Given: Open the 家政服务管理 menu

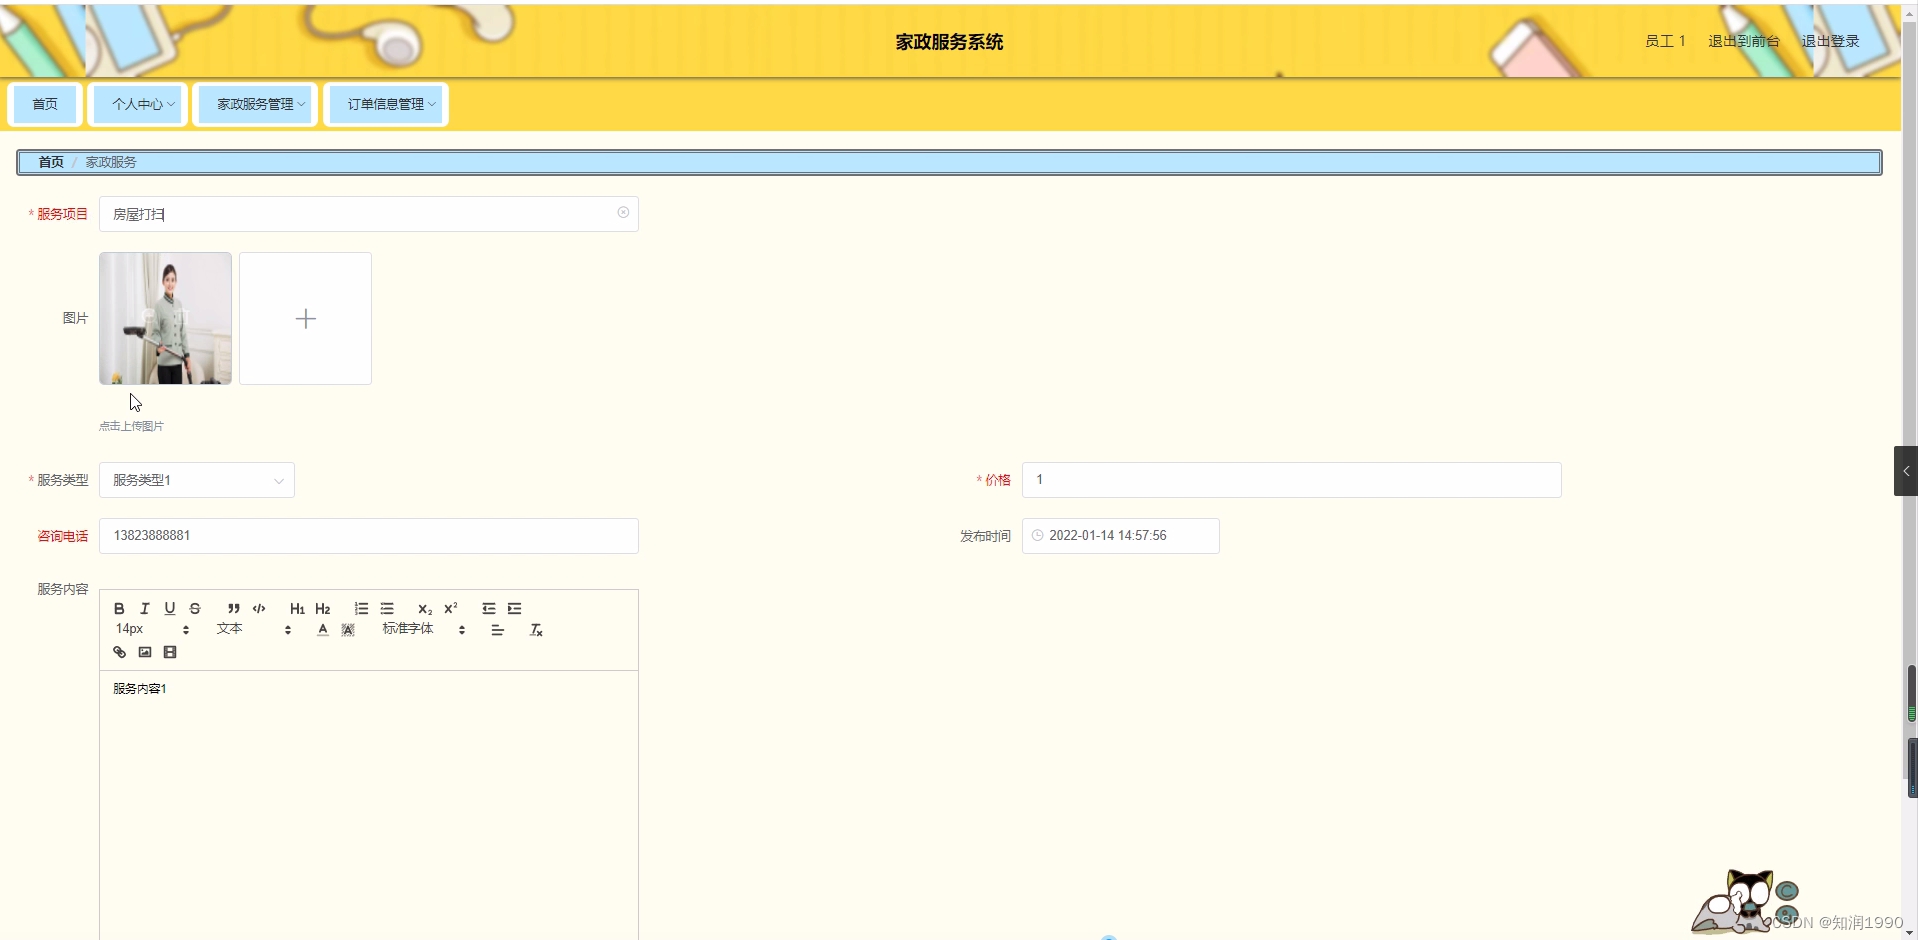Looking at the screenshot, I should (254, 104).
